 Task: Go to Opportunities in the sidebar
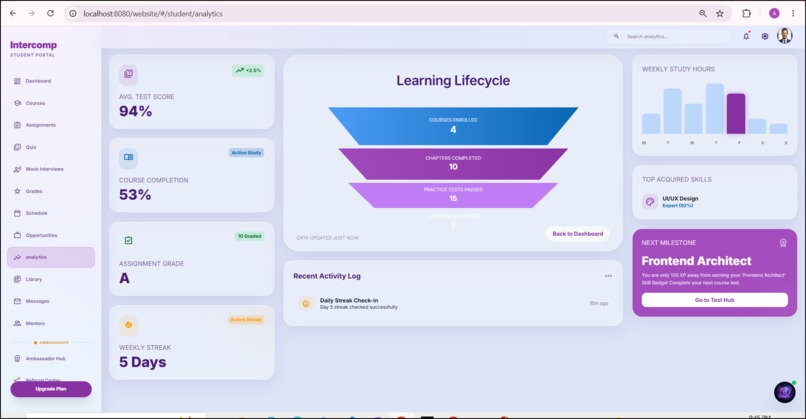[50, 235]
